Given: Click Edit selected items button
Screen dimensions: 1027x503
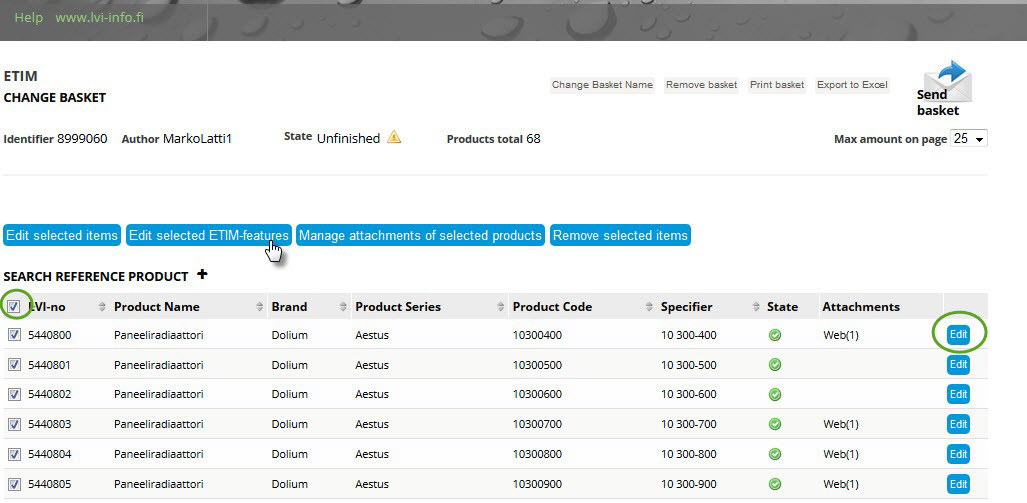Looking at the screenshot, I should tap(62, 235).
